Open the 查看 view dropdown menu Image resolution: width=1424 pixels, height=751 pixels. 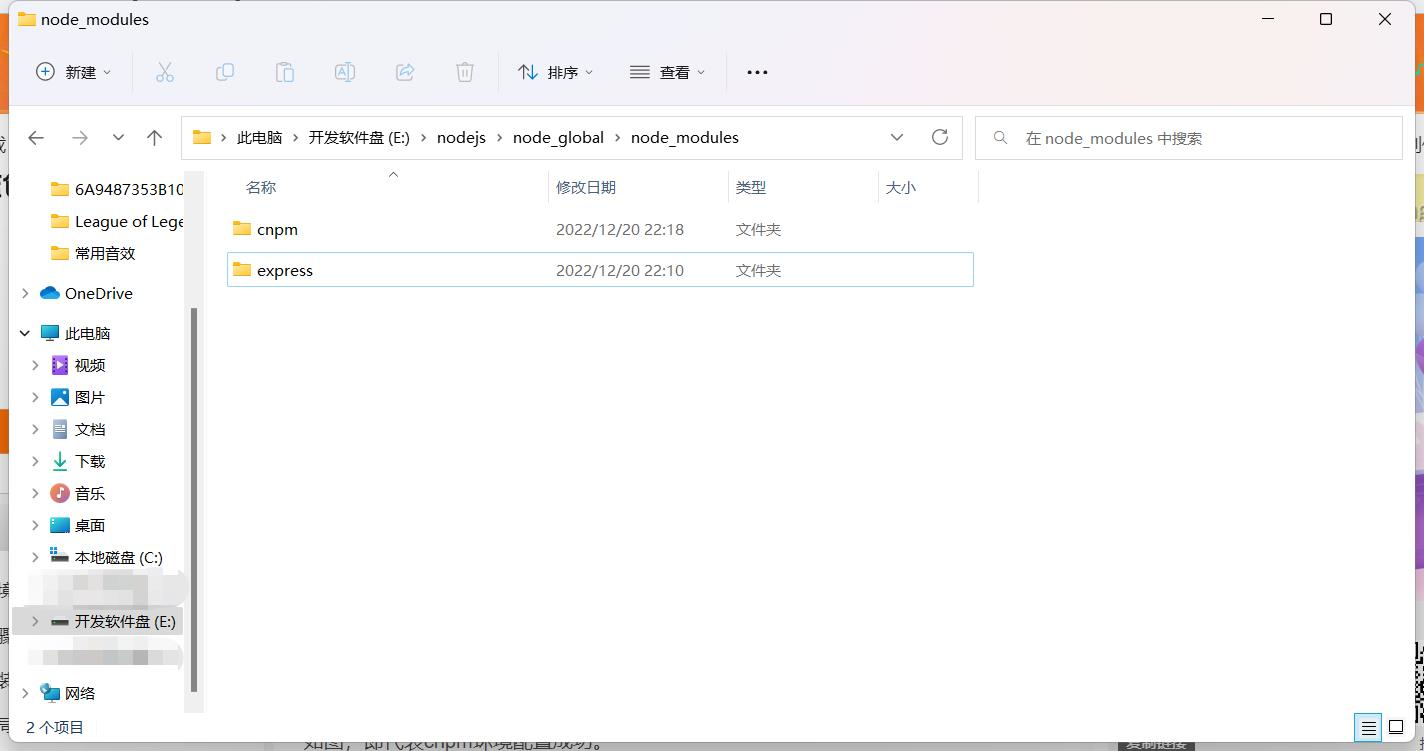click(667, 72)
